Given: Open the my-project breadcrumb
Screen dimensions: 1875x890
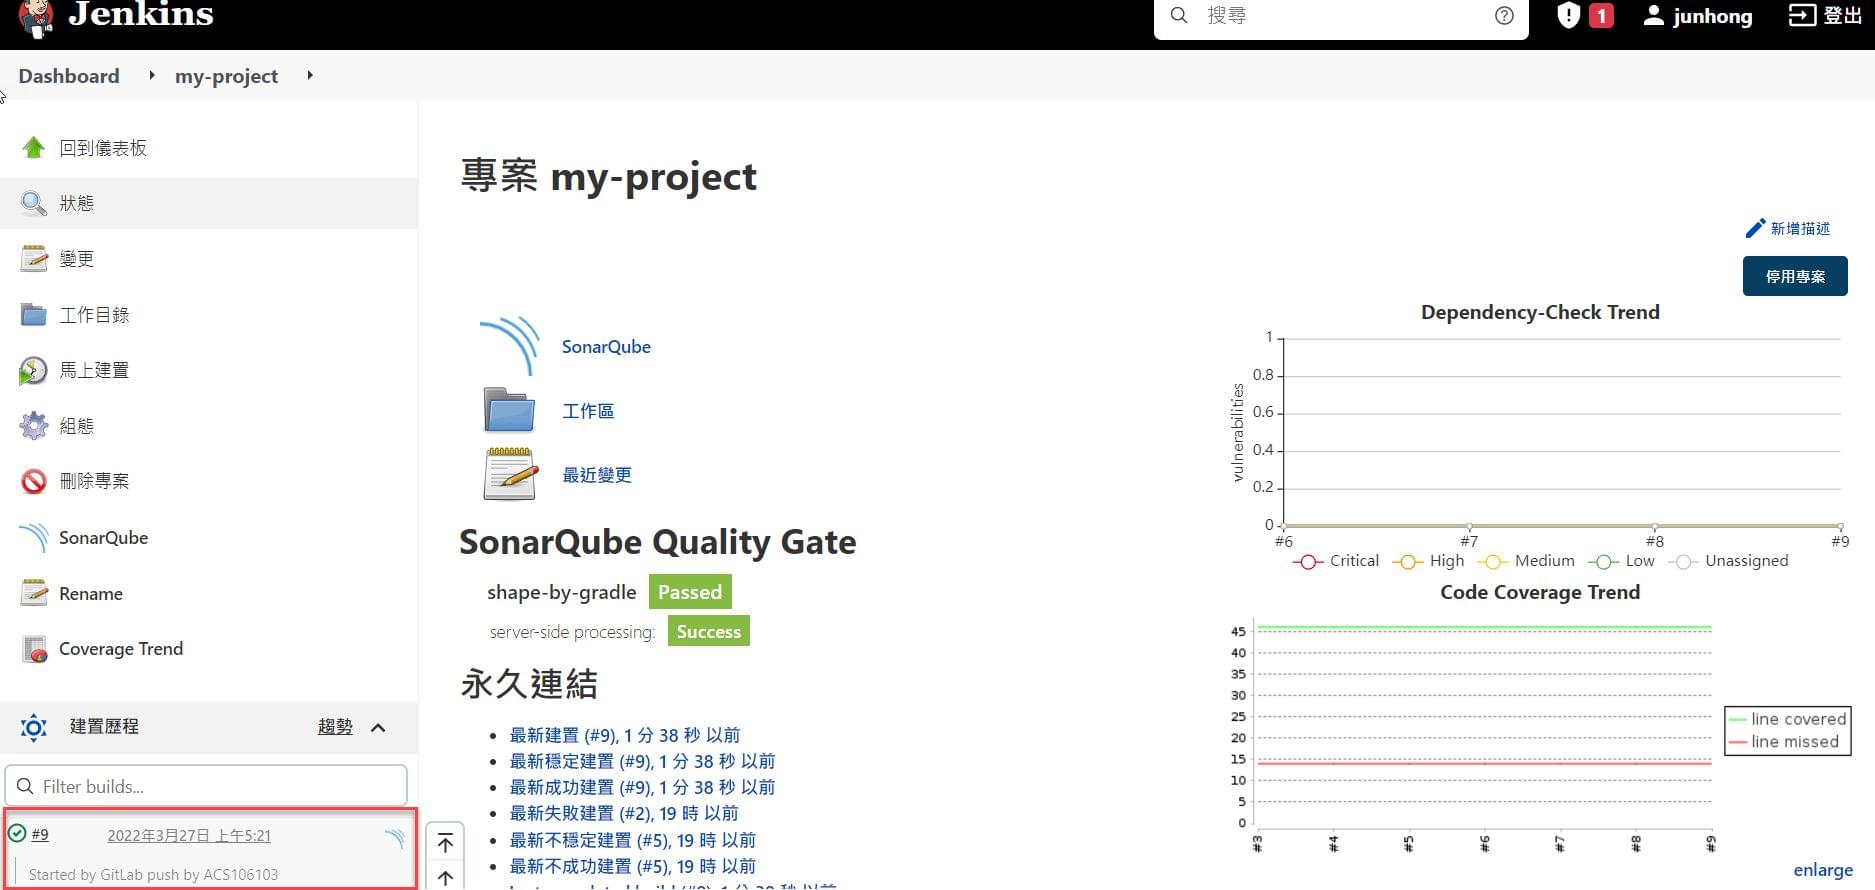Looking at the screenshot, I should (x=226, y=76).
